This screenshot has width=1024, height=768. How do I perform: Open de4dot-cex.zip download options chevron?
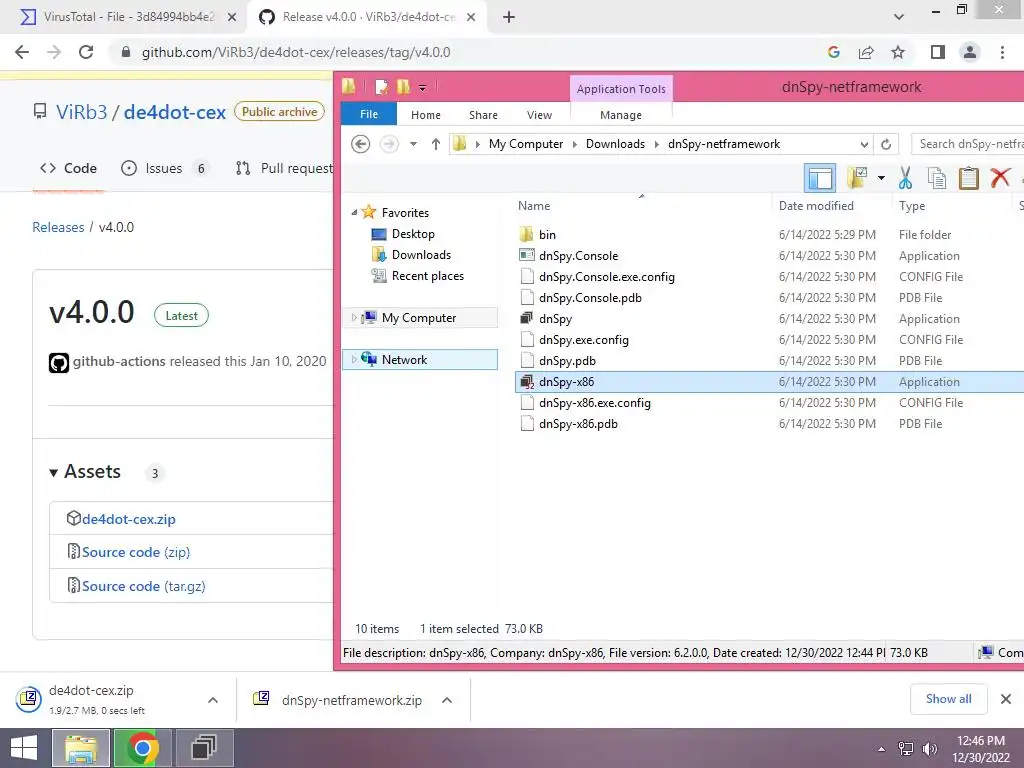coord(212,700)
